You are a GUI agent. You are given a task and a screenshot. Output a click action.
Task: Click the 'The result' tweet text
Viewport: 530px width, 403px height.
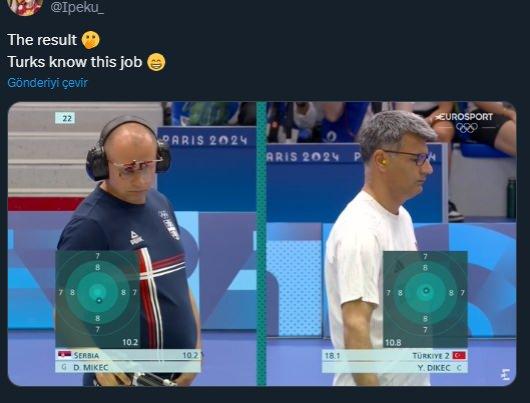tap(42, 40)
